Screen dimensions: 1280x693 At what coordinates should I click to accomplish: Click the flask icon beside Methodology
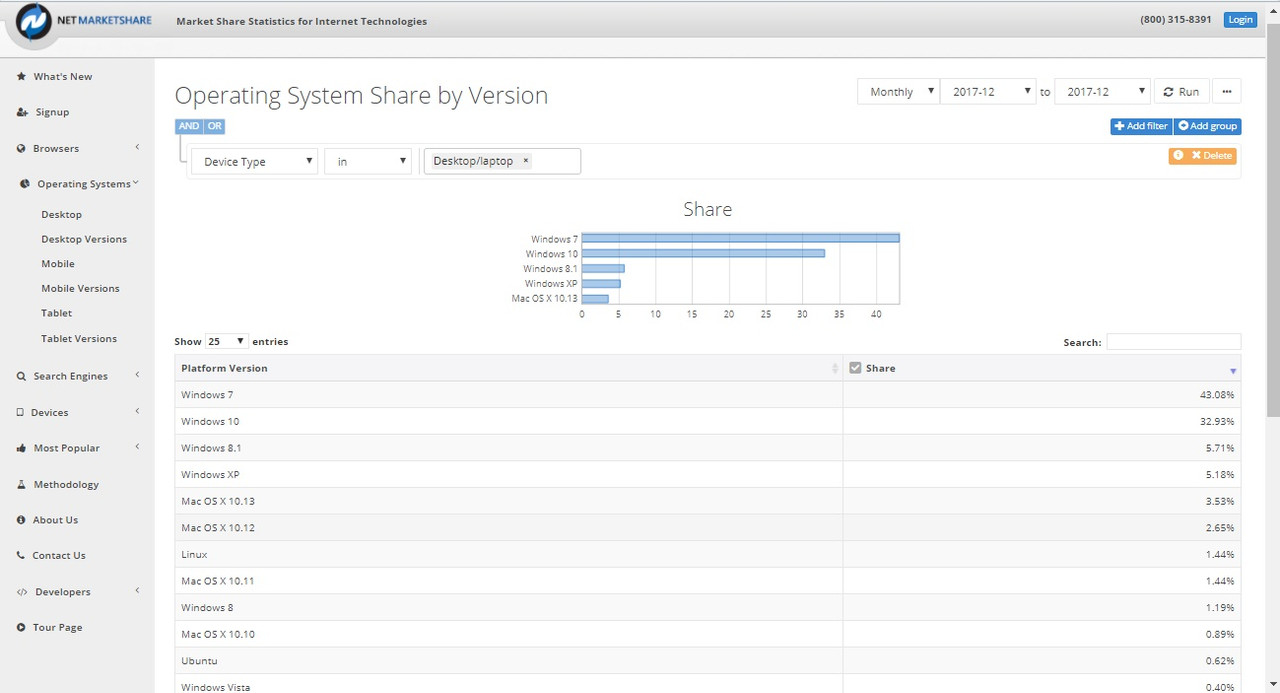click(x=22, y=484)
